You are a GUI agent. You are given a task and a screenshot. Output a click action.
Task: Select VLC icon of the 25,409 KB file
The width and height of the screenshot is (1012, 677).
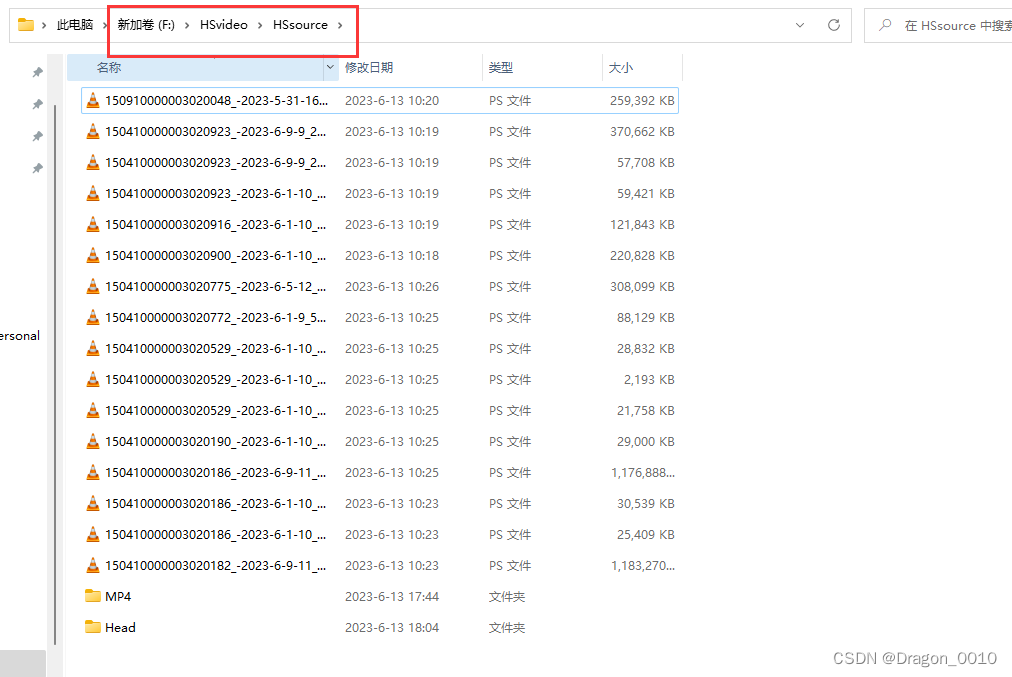pos(93,534)
